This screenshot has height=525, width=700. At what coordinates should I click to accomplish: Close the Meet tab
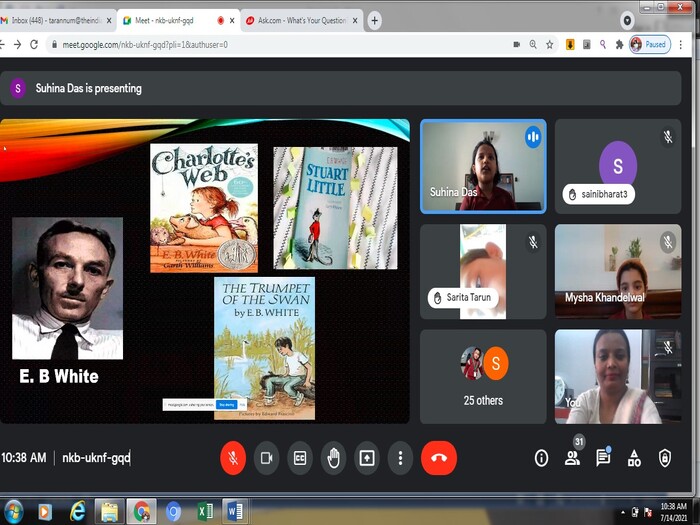click(232, 21)
